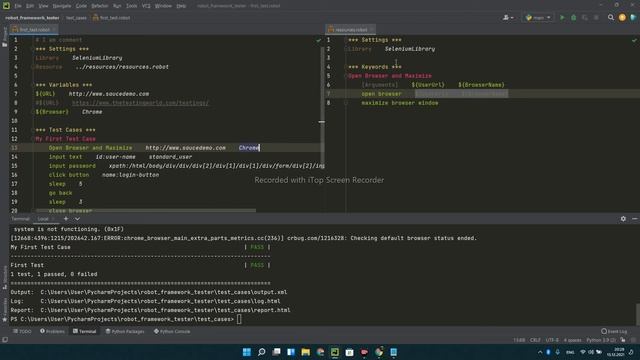Viewport: 640px width, 360px height.
Task: Expand terminal sessions dropdown arrow
Action: [77, 219]
